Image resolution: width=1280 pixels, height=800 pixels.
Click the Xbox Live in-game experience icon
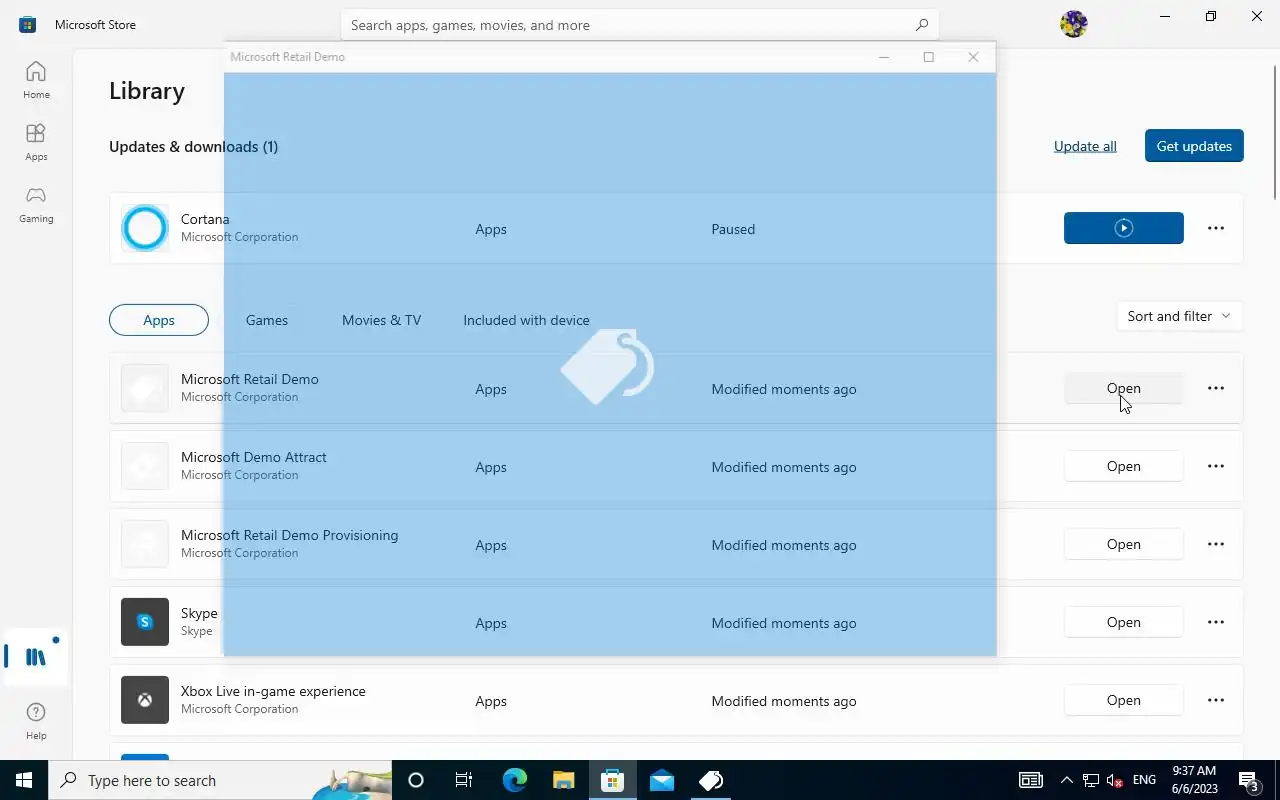145,700
